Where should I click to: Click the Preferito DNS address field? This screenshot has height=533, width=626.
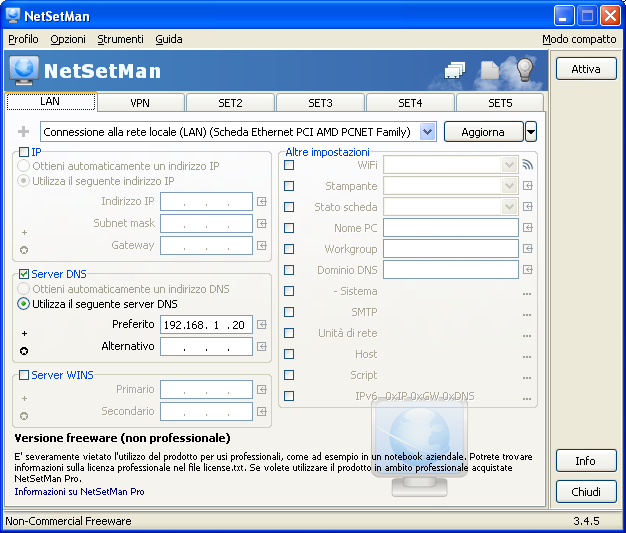[206, 325]
